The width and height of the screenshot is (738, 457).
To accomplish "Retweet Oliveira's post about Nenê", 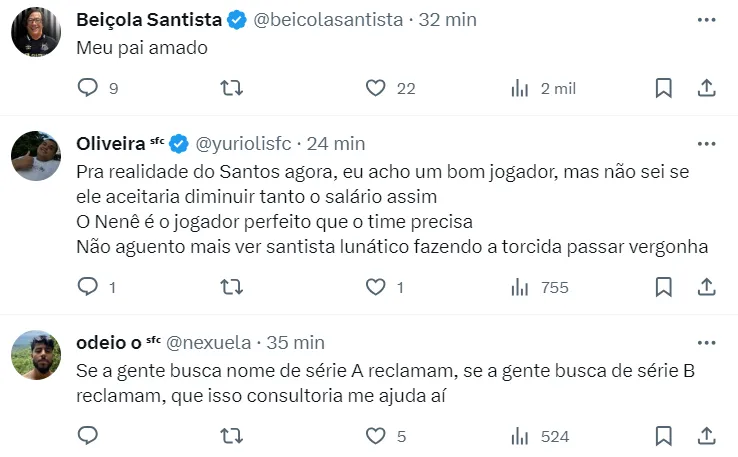I will pos(231,287).
